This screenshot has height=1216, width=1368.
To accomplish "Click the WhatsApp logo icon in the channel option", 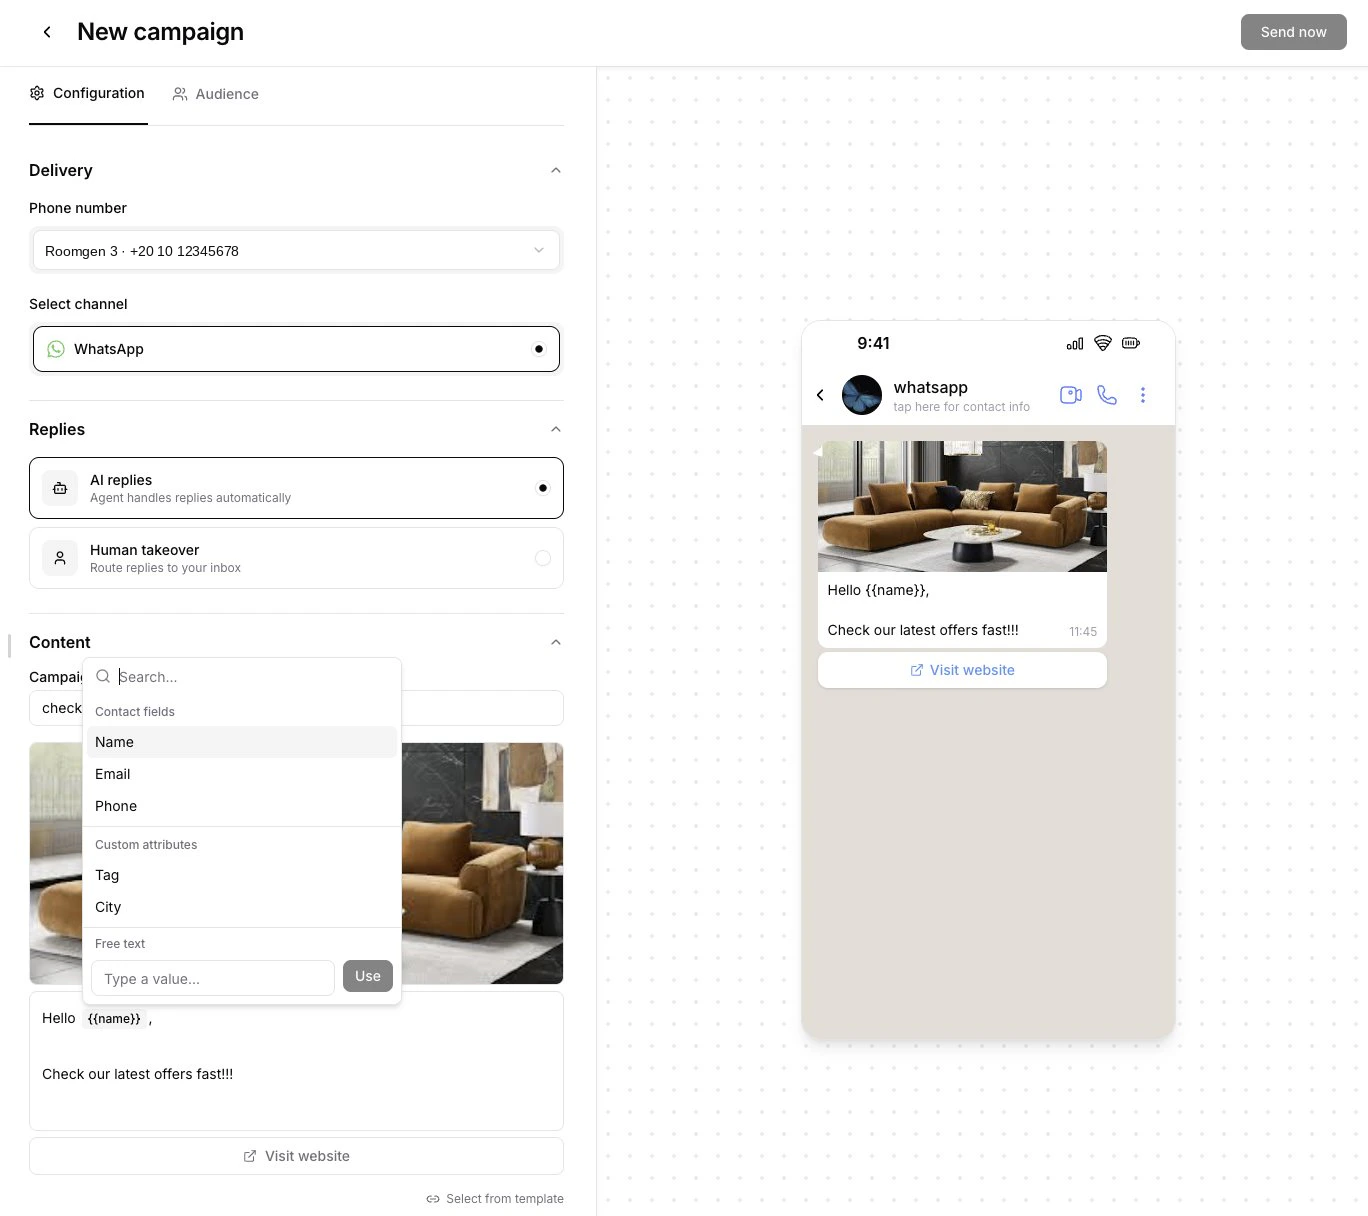I will 56,349.
